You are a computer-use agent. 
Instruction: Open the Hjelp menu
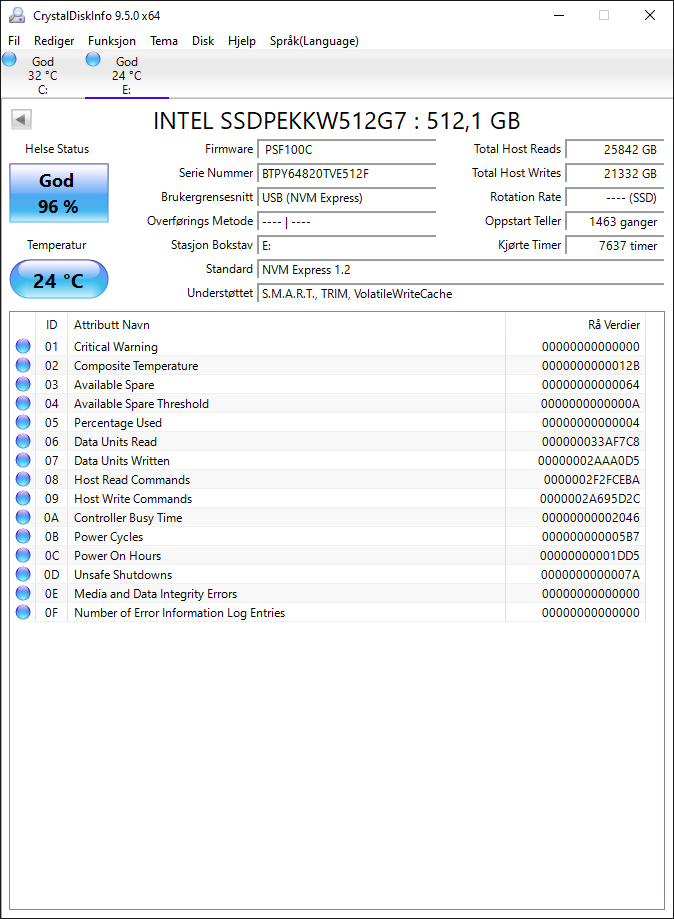241,40
